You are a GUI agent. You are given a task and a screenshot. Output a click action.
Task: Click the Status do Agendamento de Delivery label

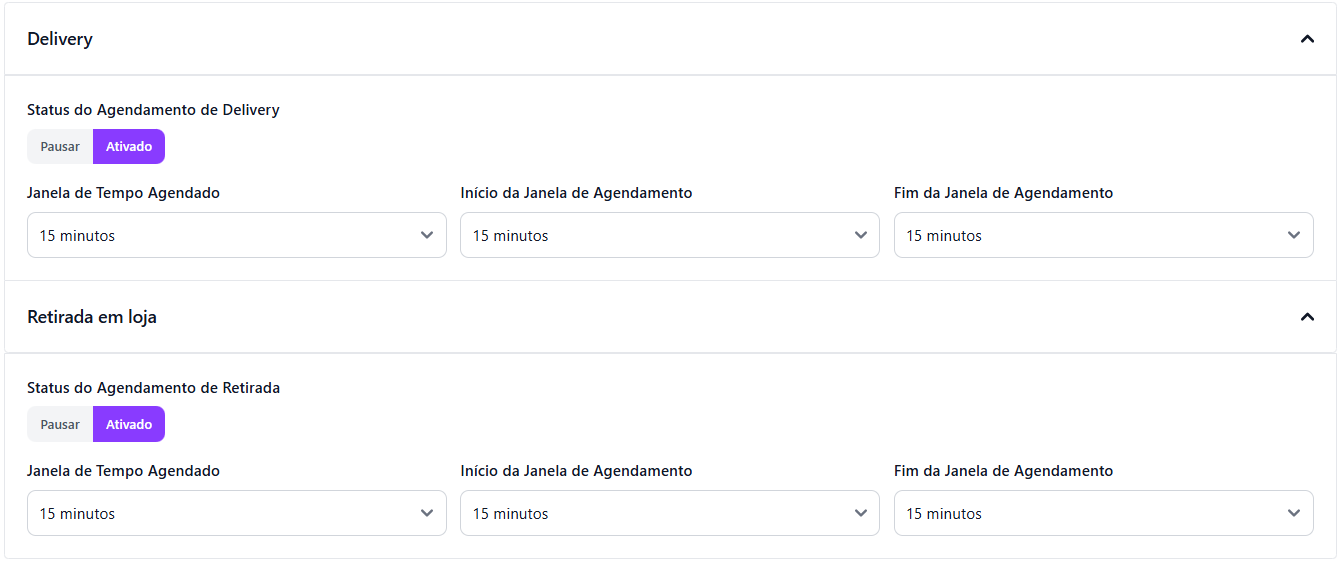(153, 110)
